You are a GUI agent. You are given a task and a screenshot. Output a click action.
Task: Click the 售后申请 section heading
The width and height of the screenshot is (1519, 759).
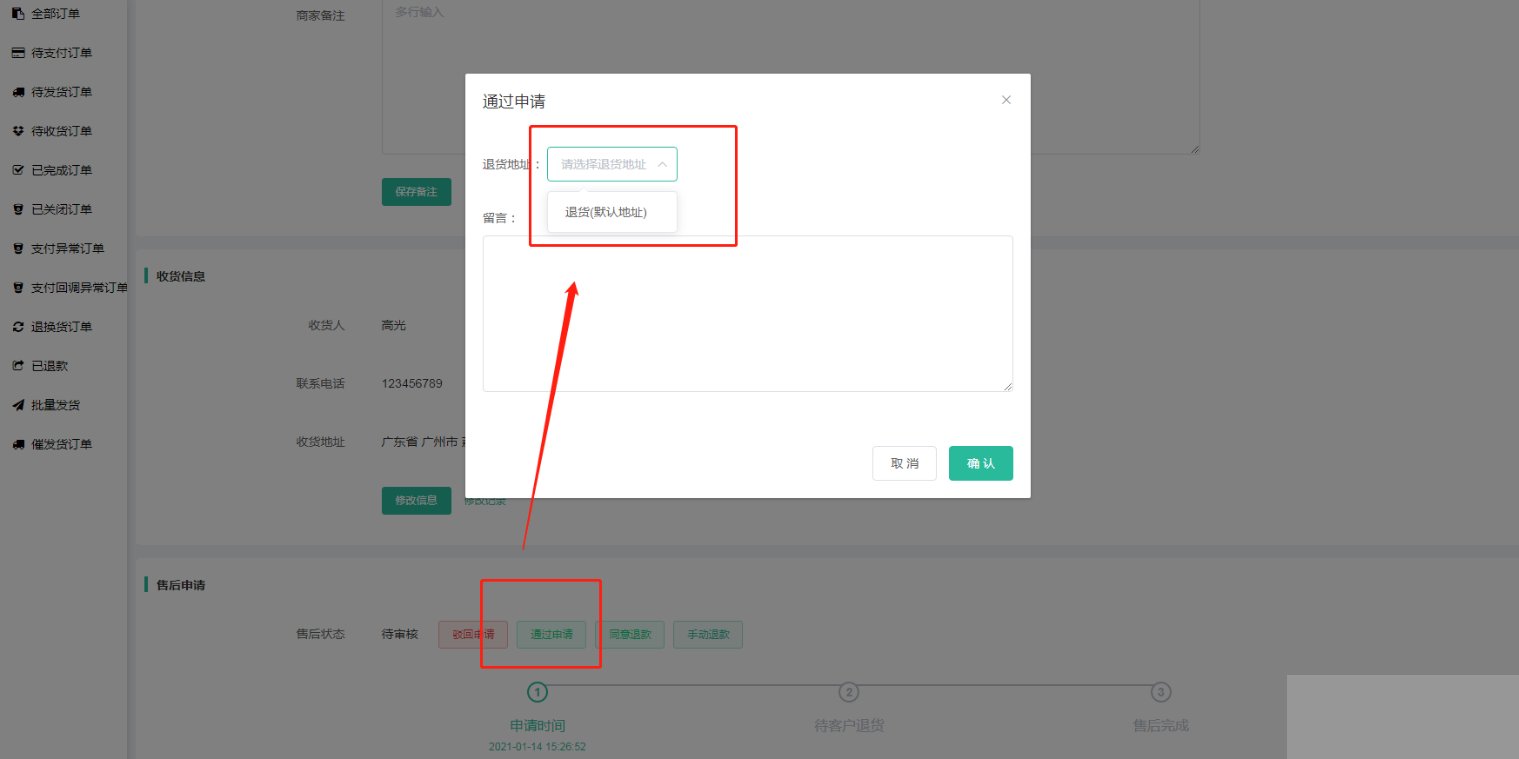[181, 585]
